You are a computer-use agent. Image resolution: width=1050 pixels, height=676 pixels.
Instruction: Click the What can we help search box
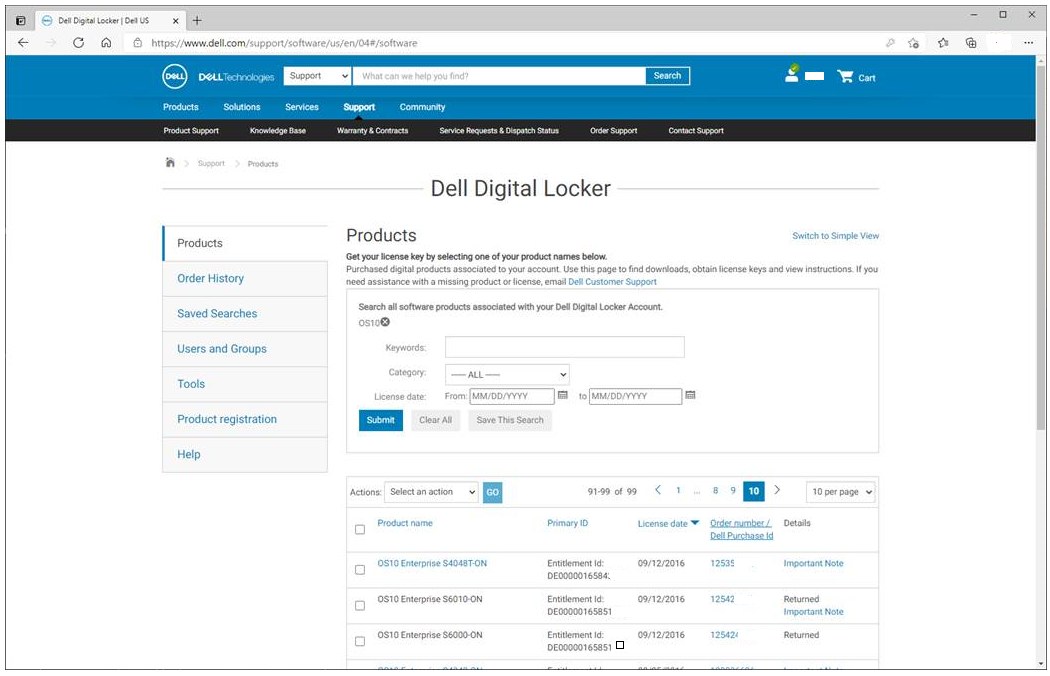500,76
